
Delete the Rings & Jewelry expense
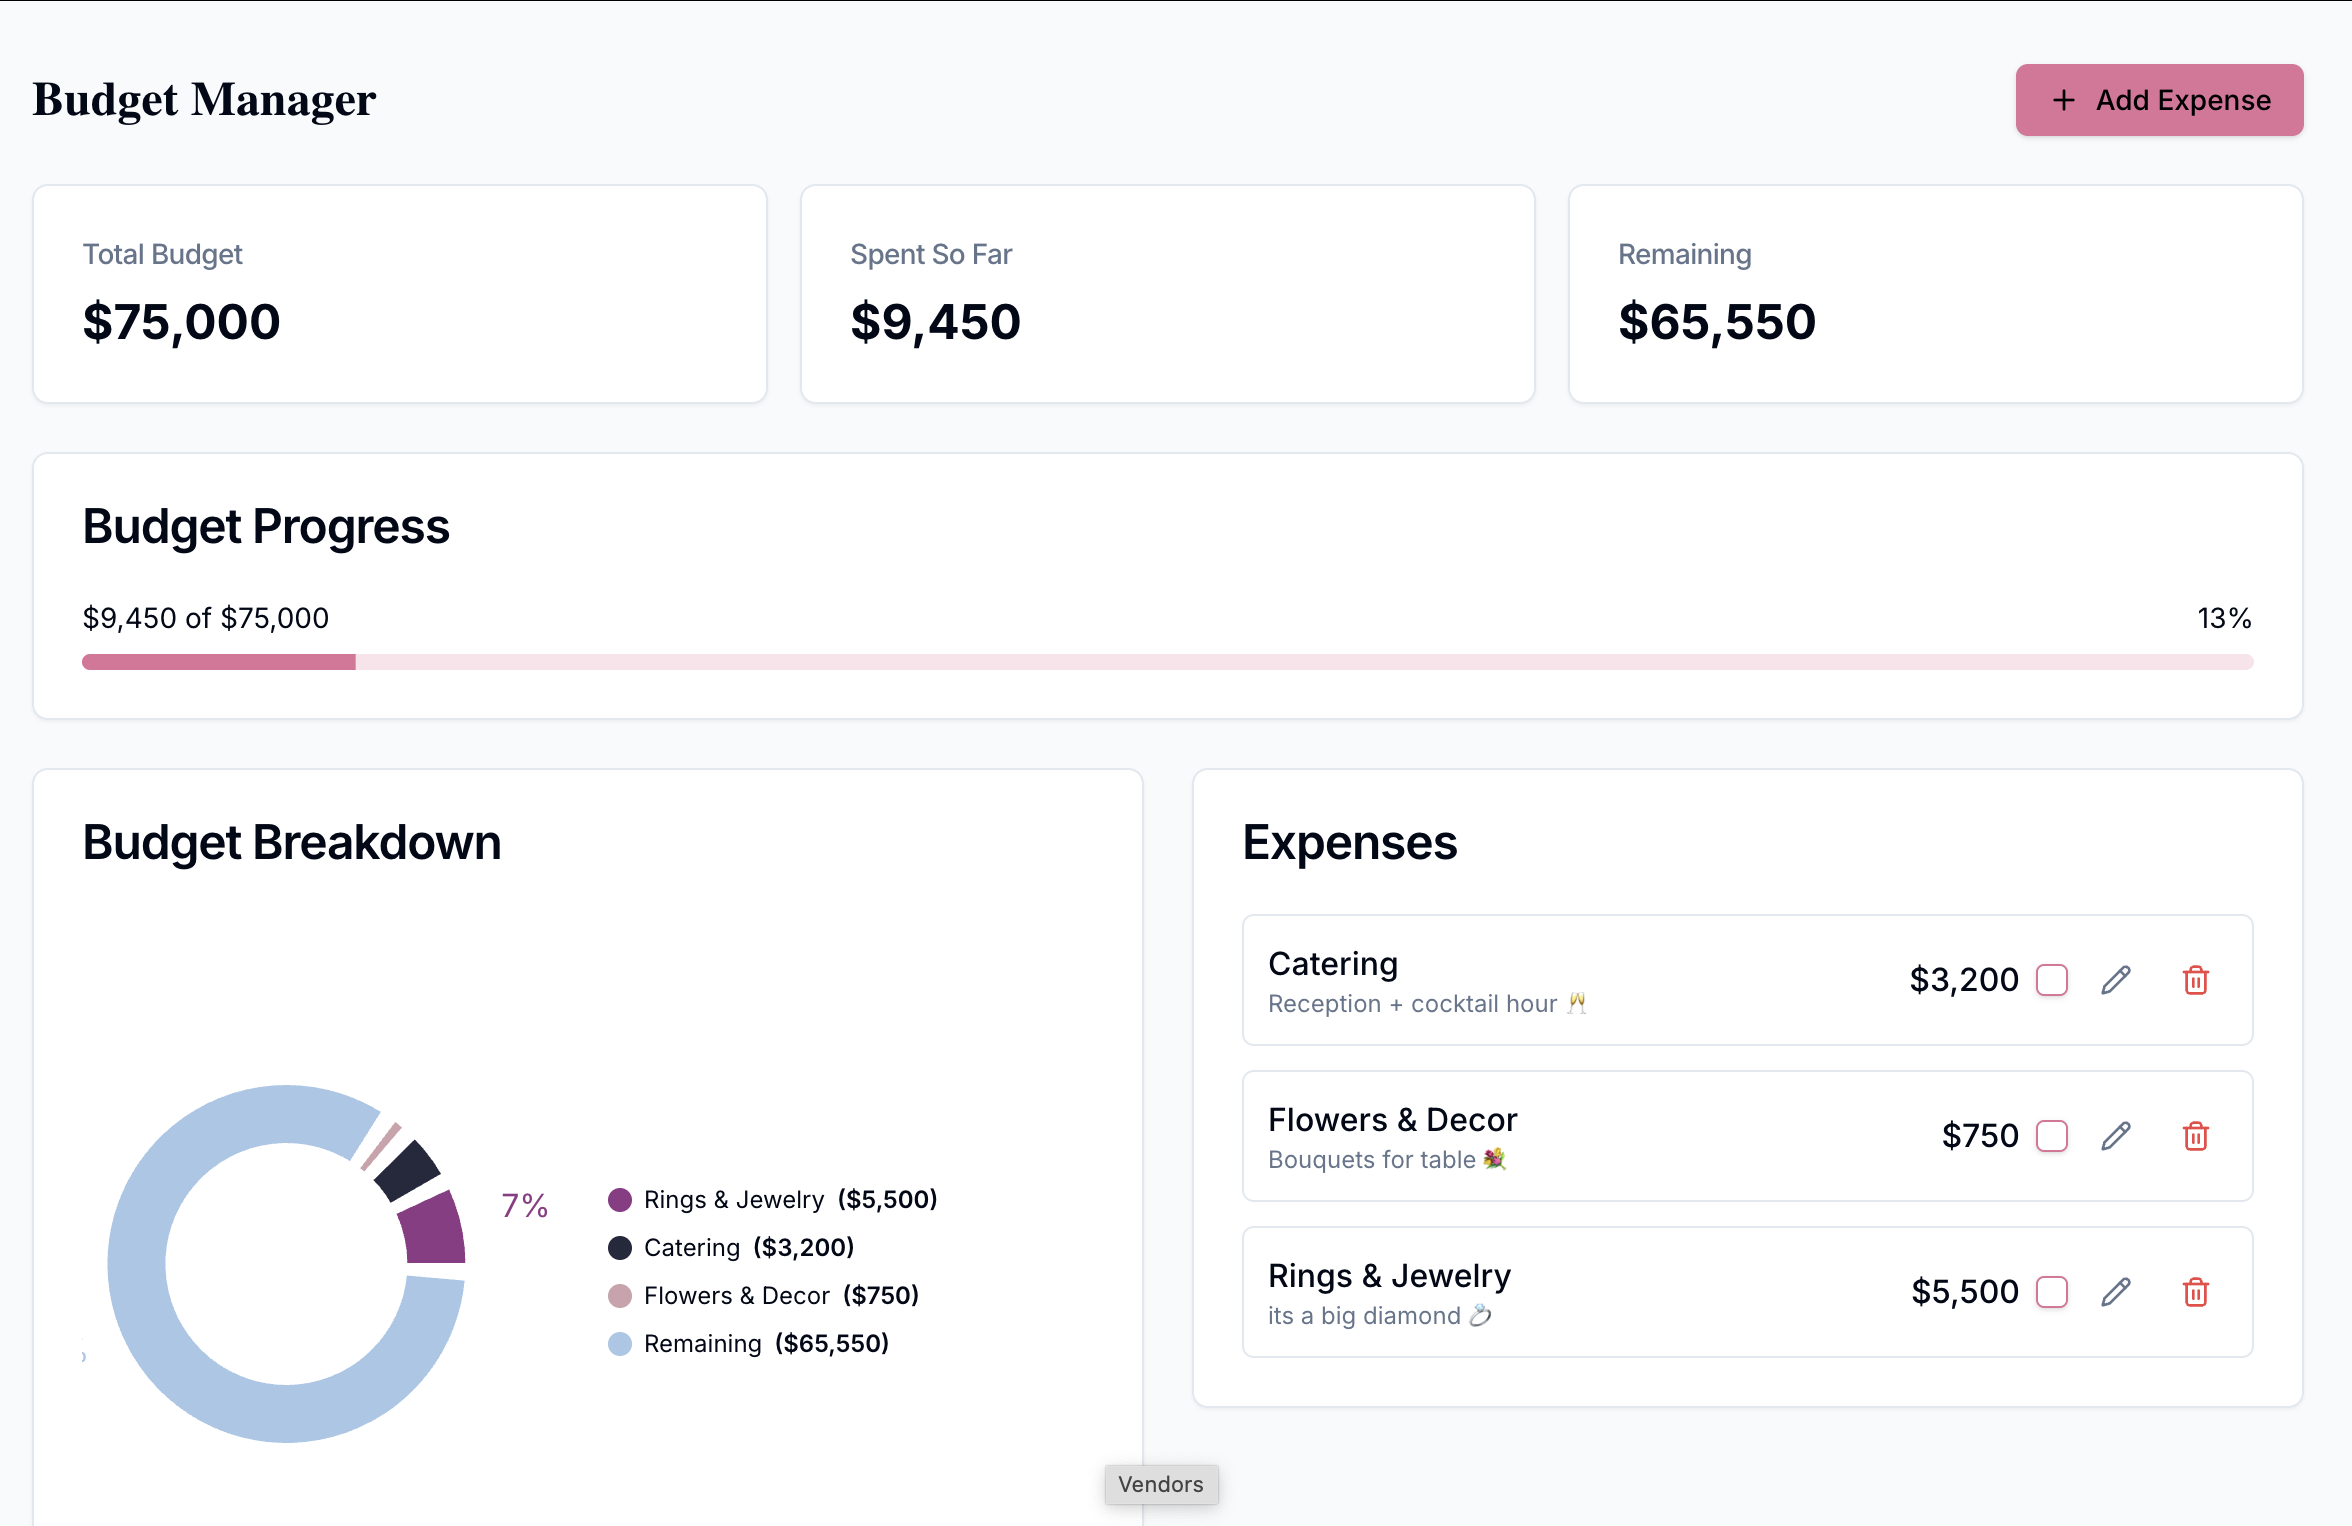pyautogui.click(x=2196, y=1292)
